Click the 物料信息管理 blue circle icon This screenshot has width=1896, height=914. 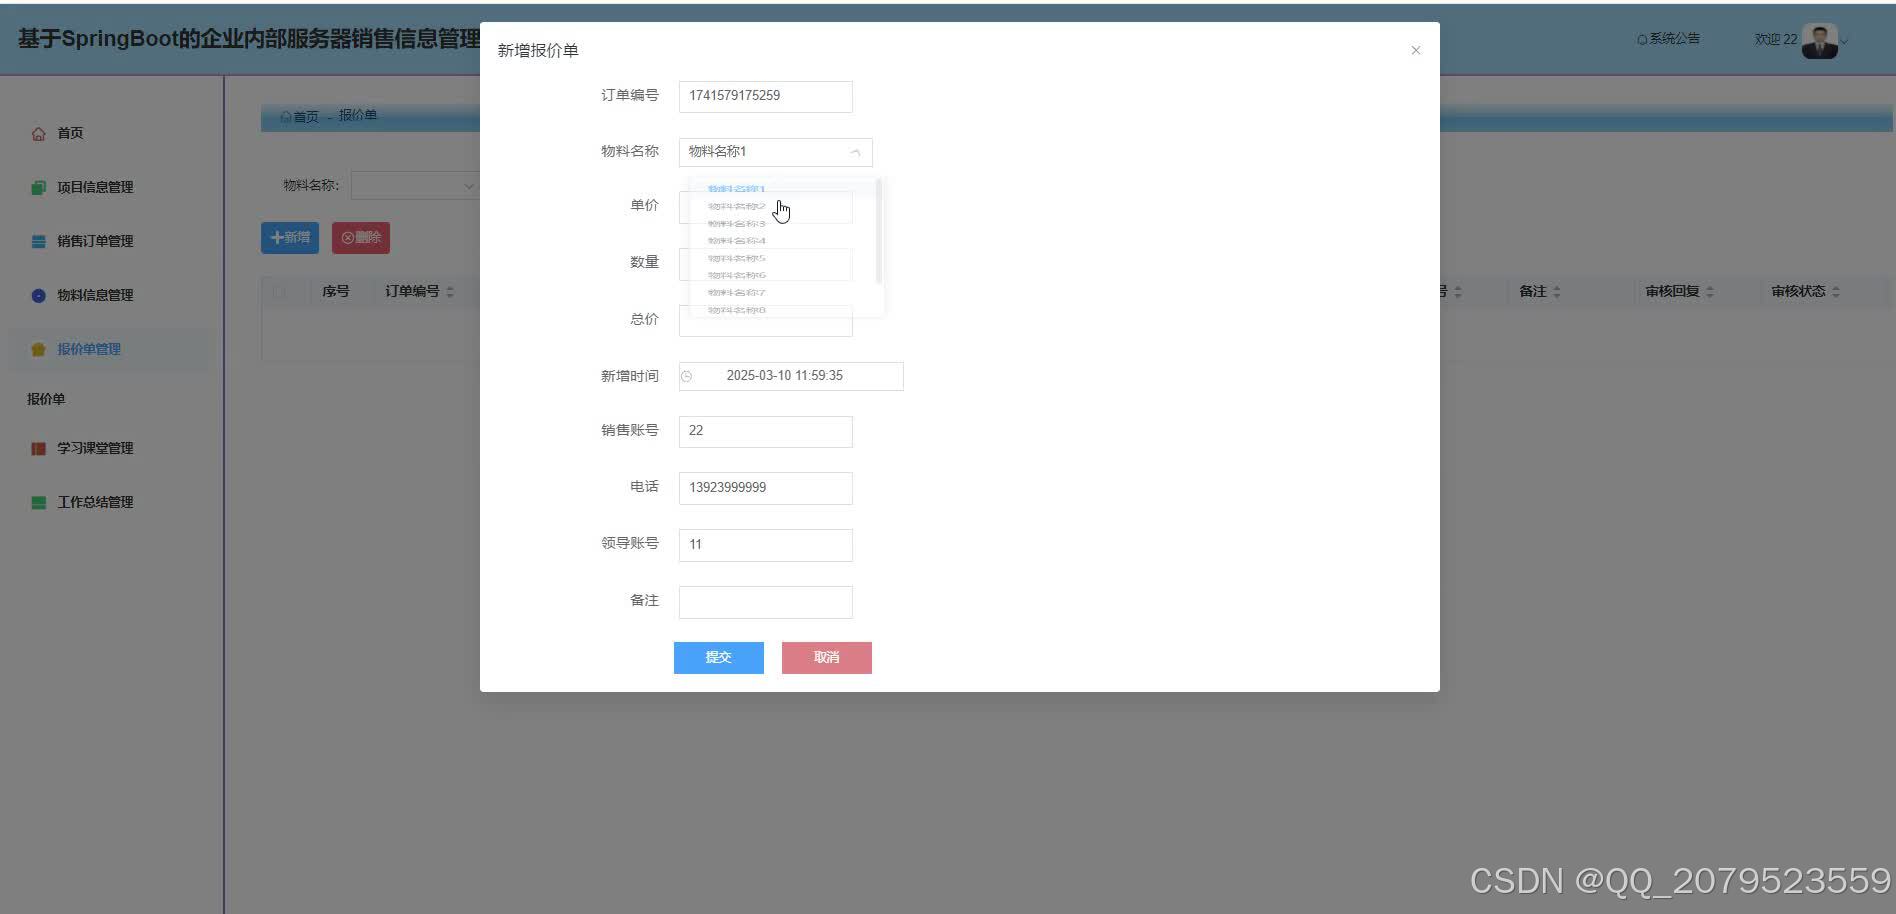coord(38,296)
